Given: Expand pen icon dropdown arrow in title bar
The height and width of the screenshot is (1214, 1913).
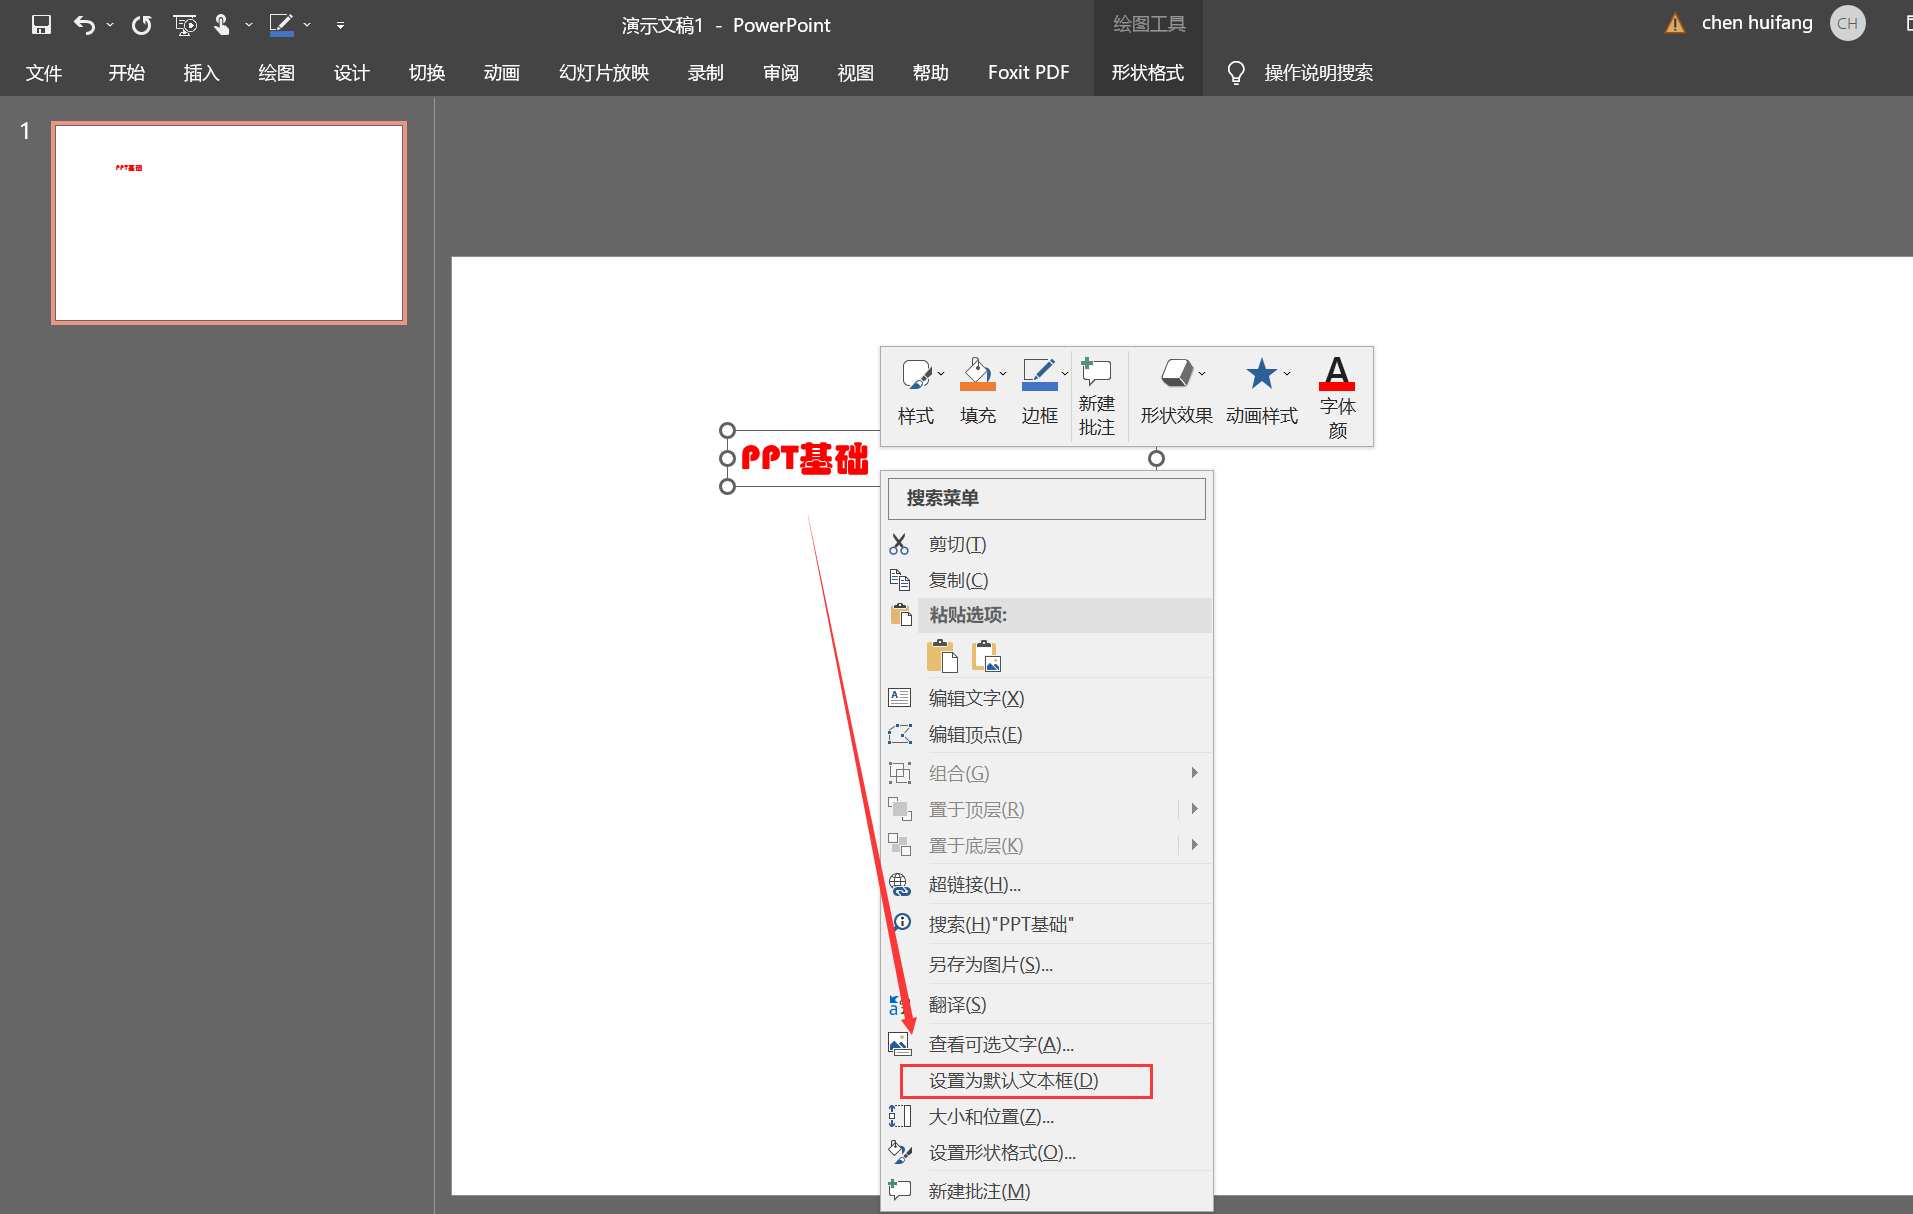Looking at the screenshot, I should [307, 25].
